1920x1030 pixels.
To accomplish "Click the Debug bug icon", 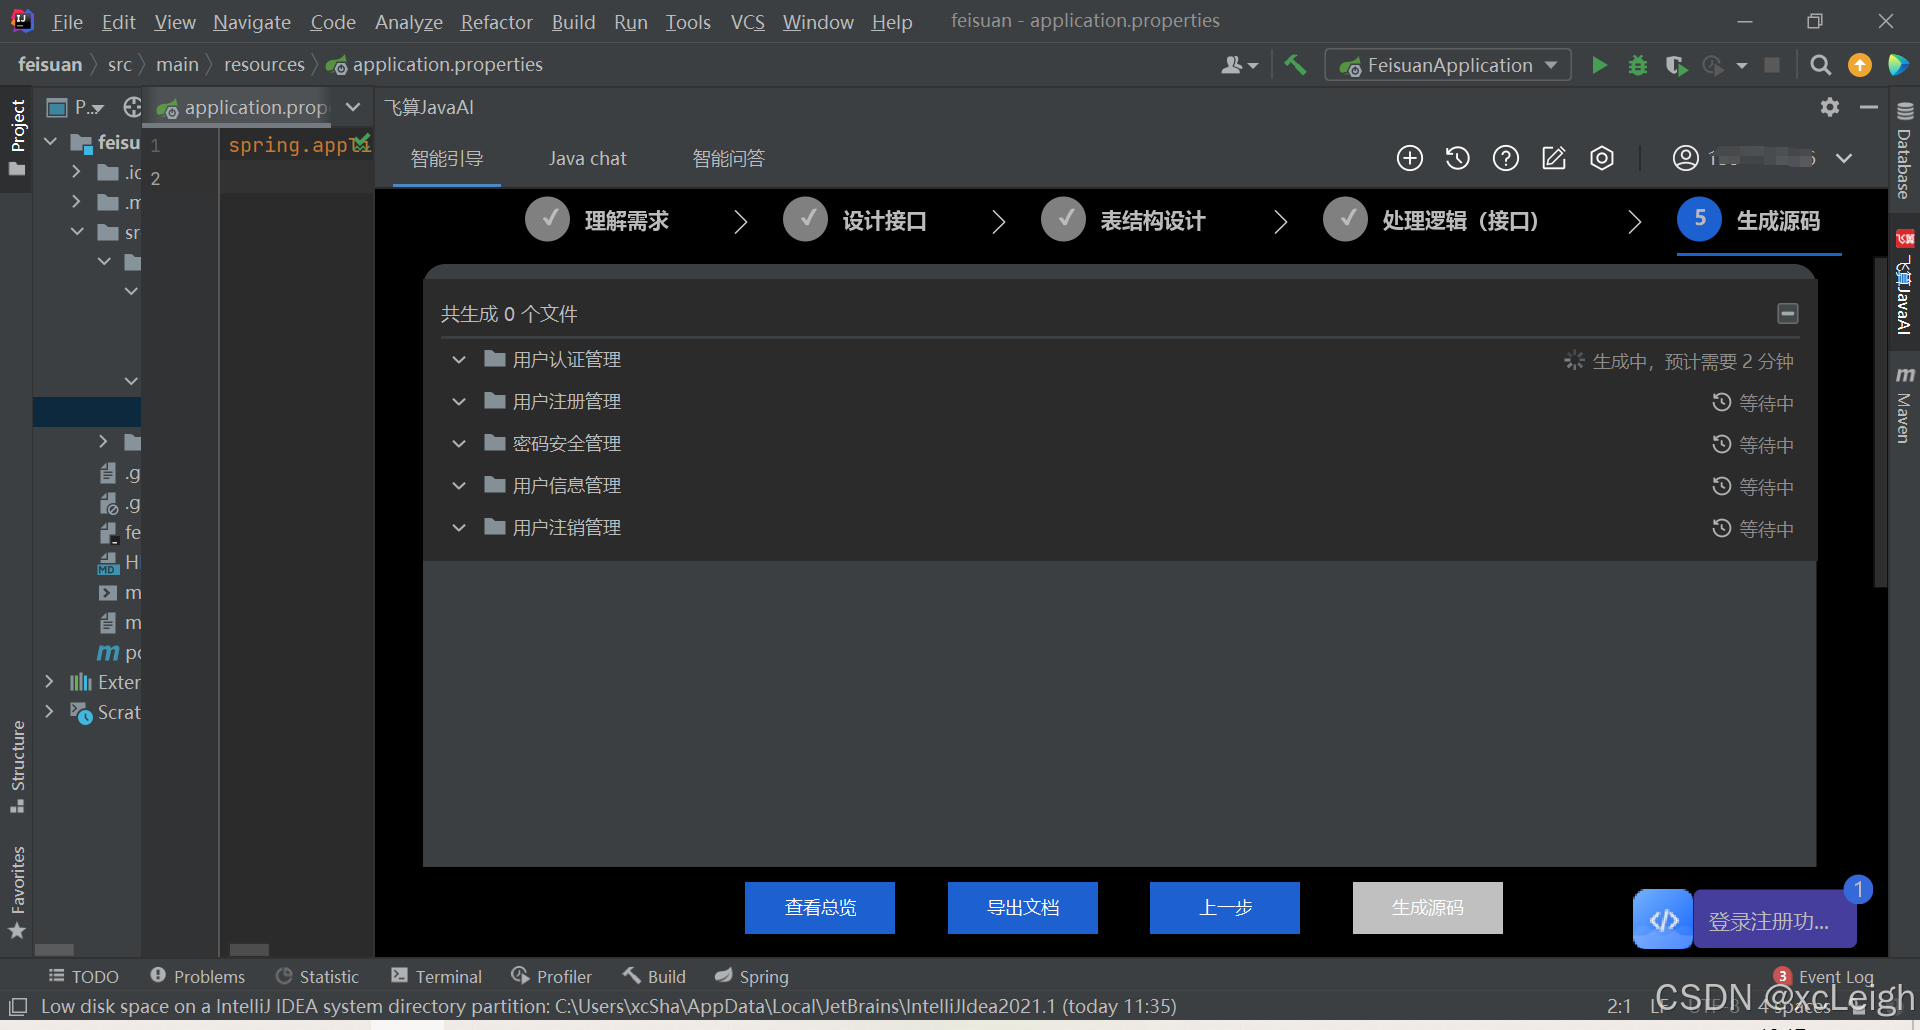I will [x=1637, y=65].
